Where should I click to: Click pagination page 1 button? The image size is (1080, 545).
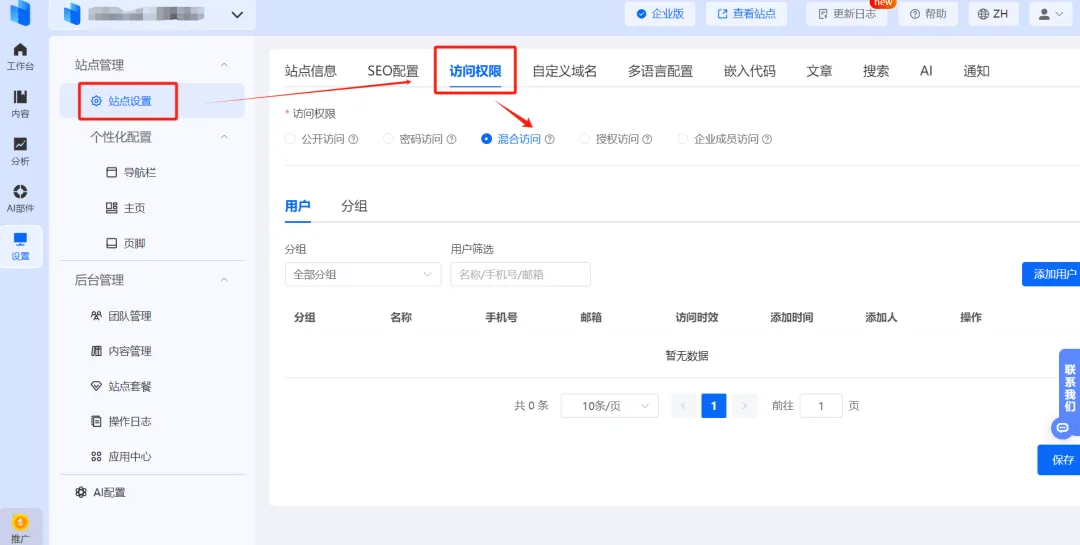point(714,406)
